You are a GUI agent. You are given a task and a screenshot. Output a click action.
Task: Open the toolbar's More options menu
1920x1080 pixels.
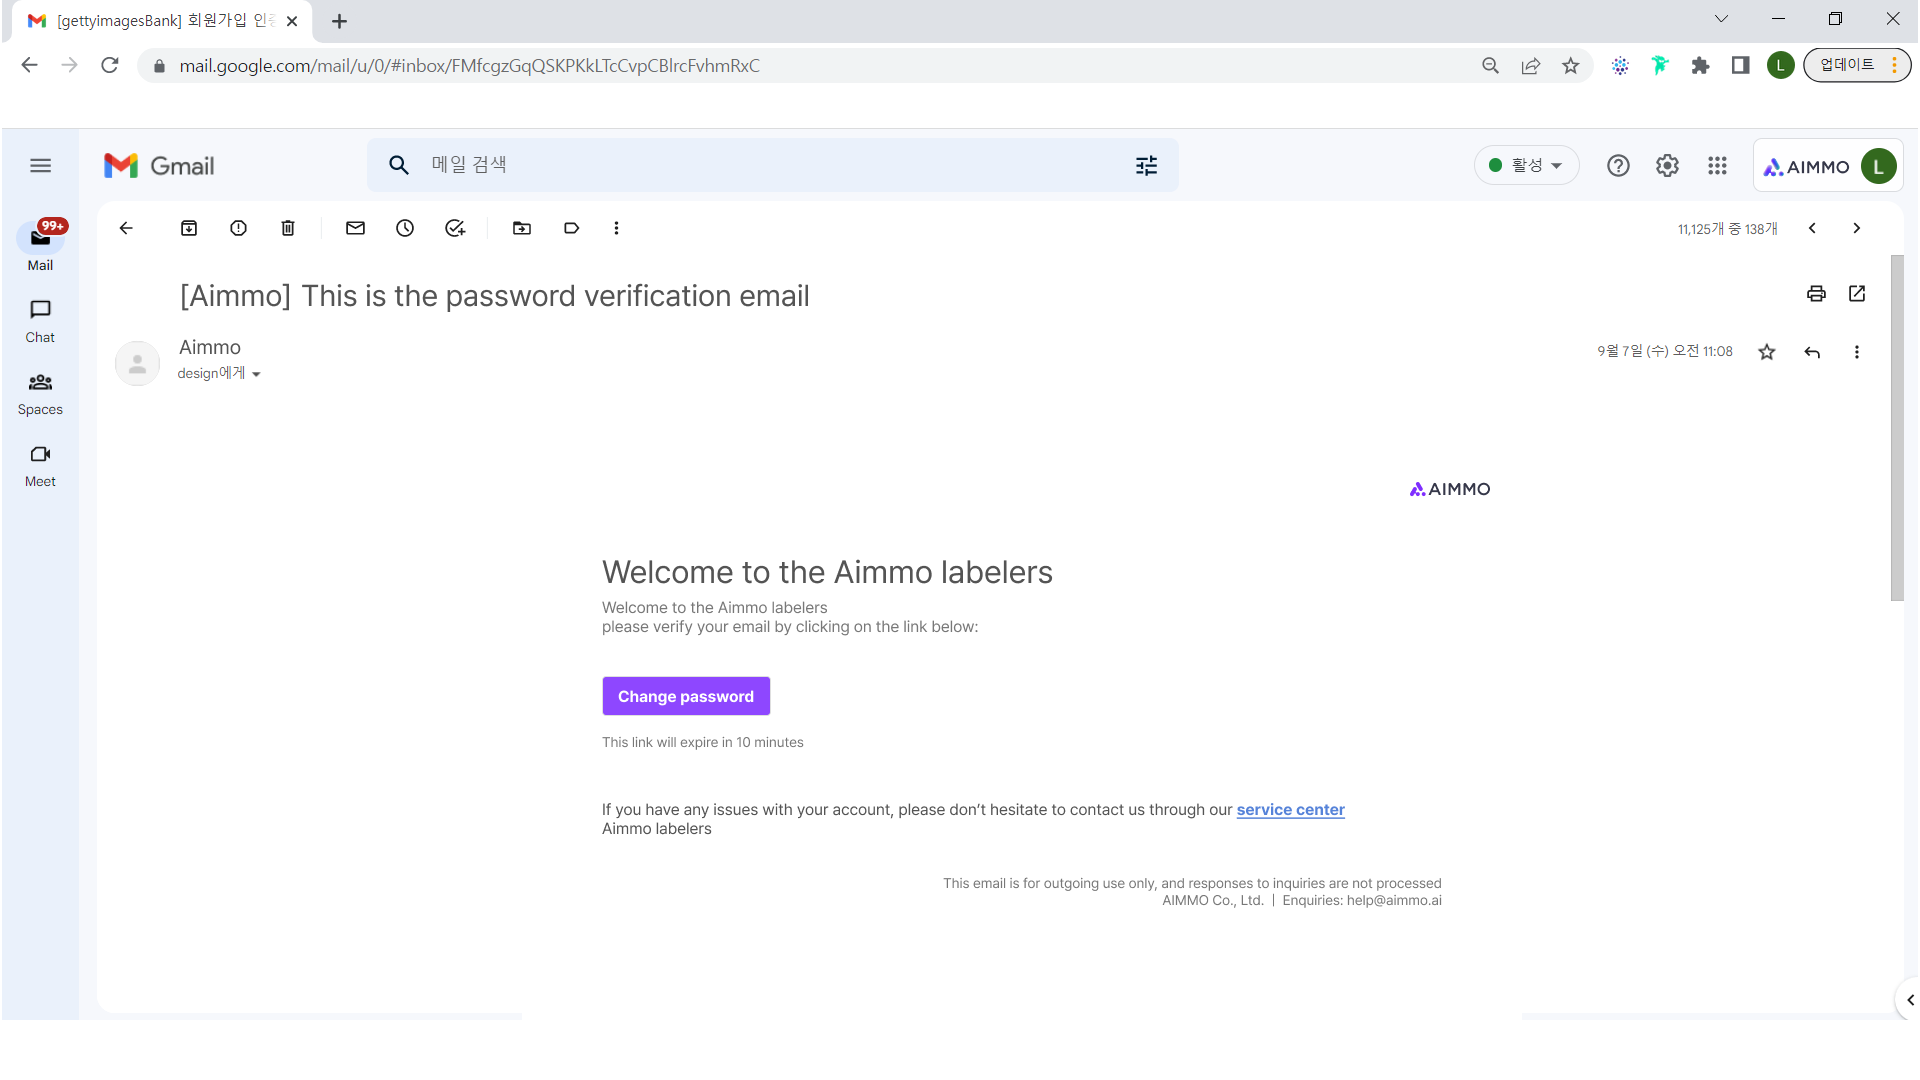tap(616, 228)
